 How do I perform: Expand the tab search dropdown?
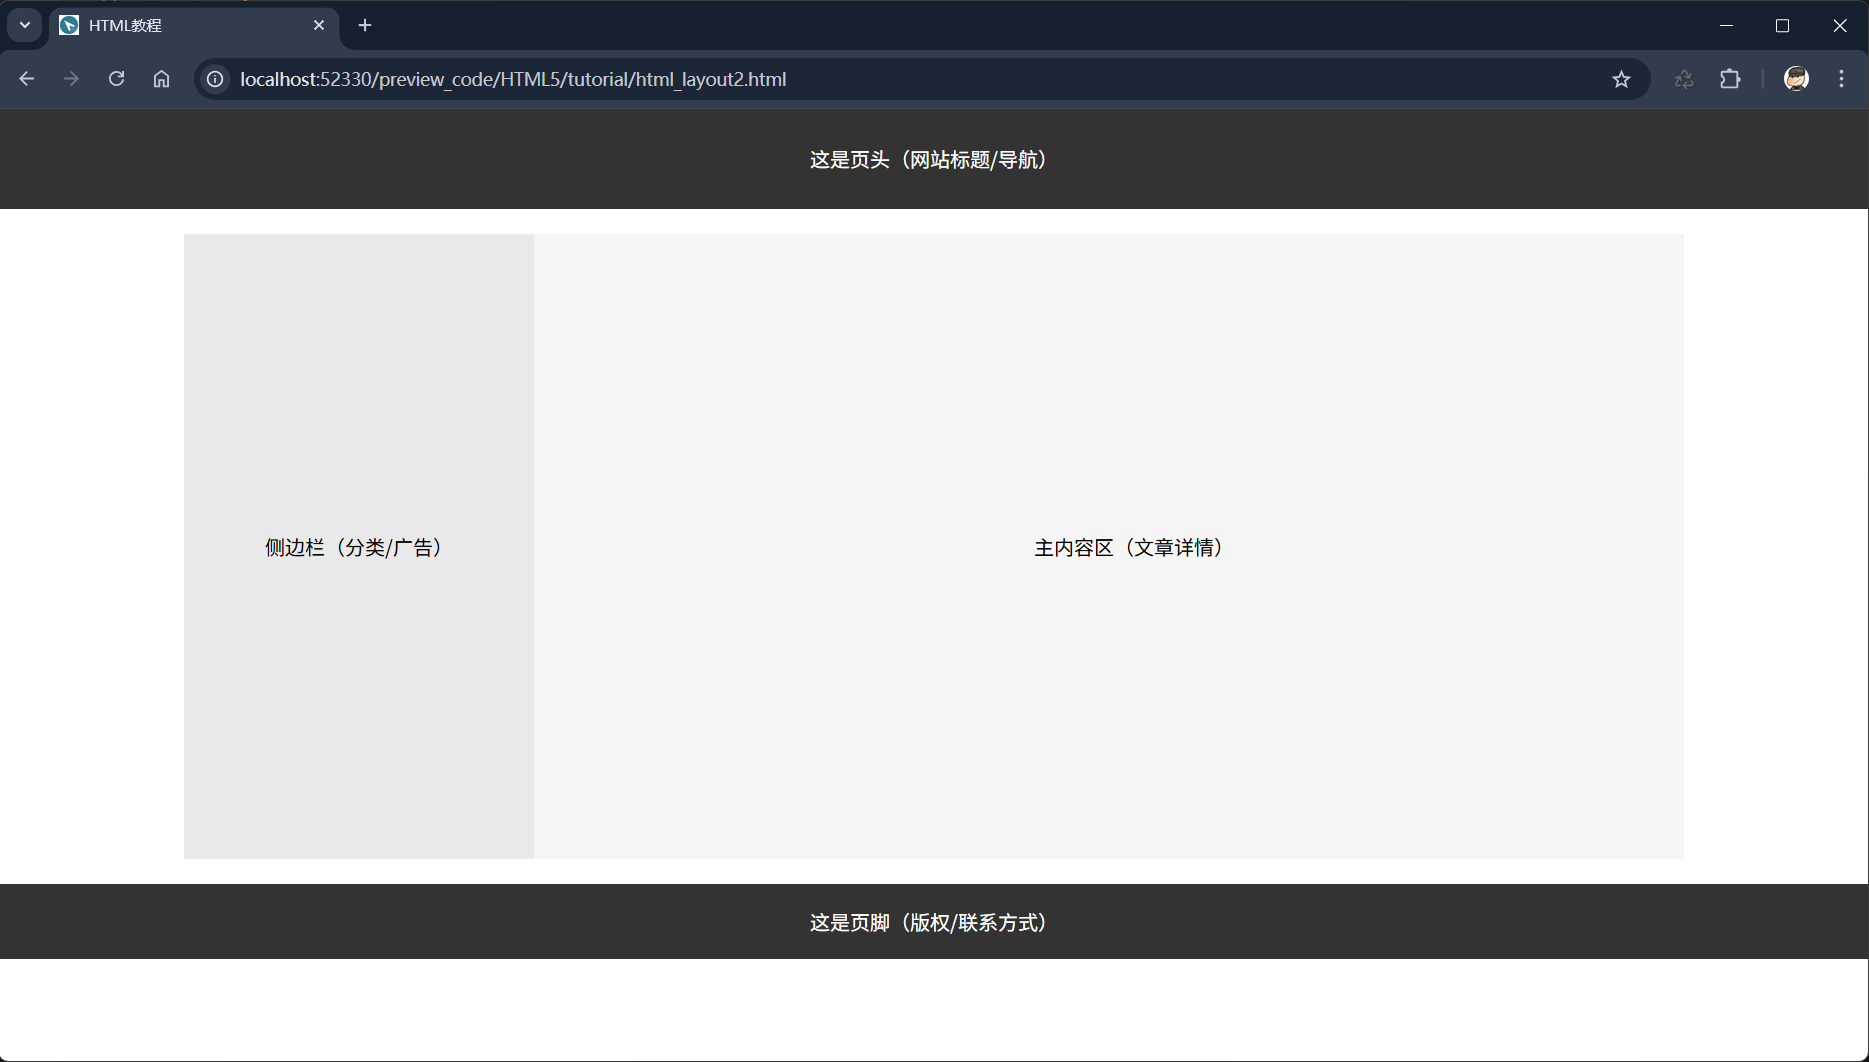tap(25, 25)
